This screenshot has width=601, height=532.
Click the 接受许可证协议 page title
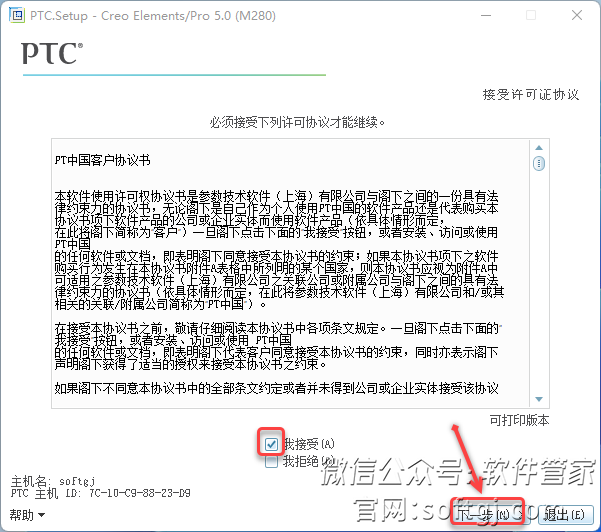[531, 94]
